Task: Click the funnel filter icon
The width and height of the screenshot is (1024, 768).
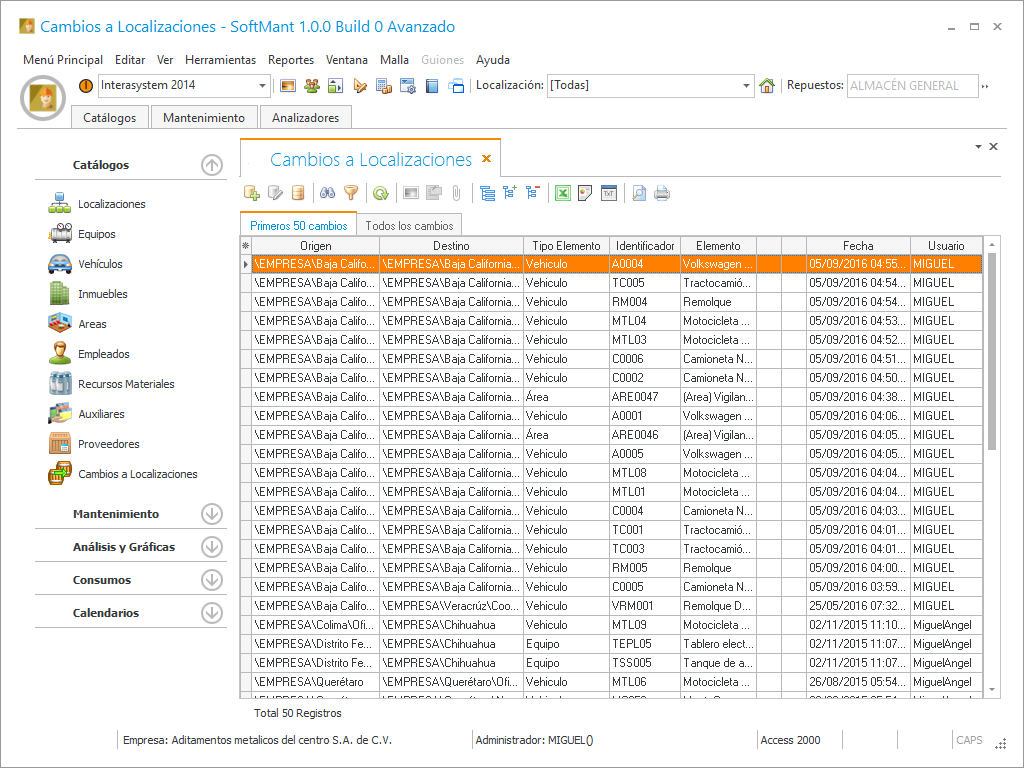Action: (350, 194)
